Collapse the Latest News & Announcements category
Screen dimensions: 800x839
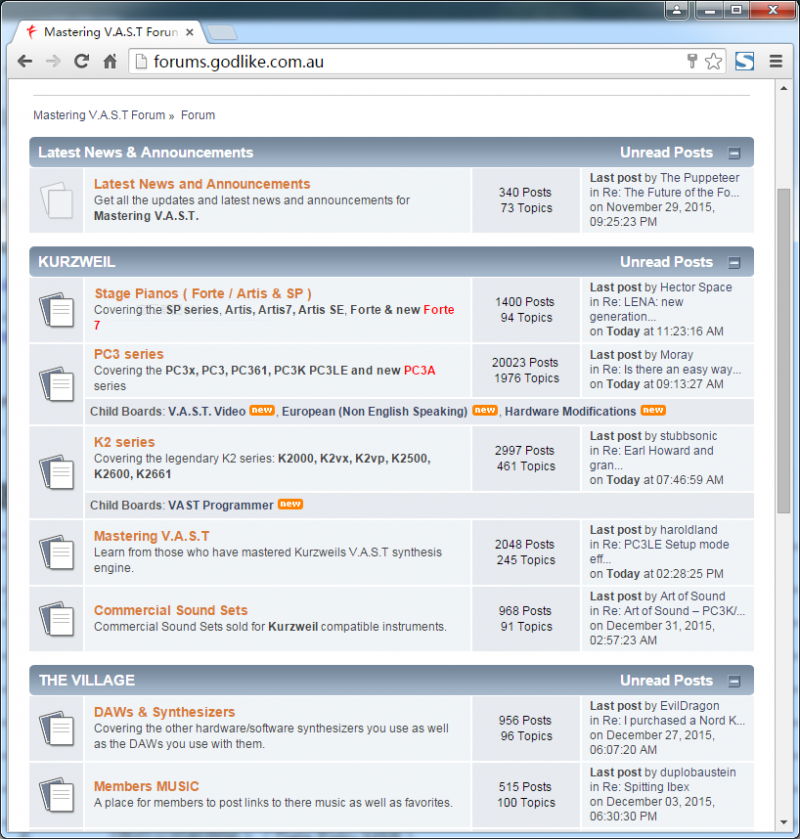pyautogui.click(x=735, y=153)
